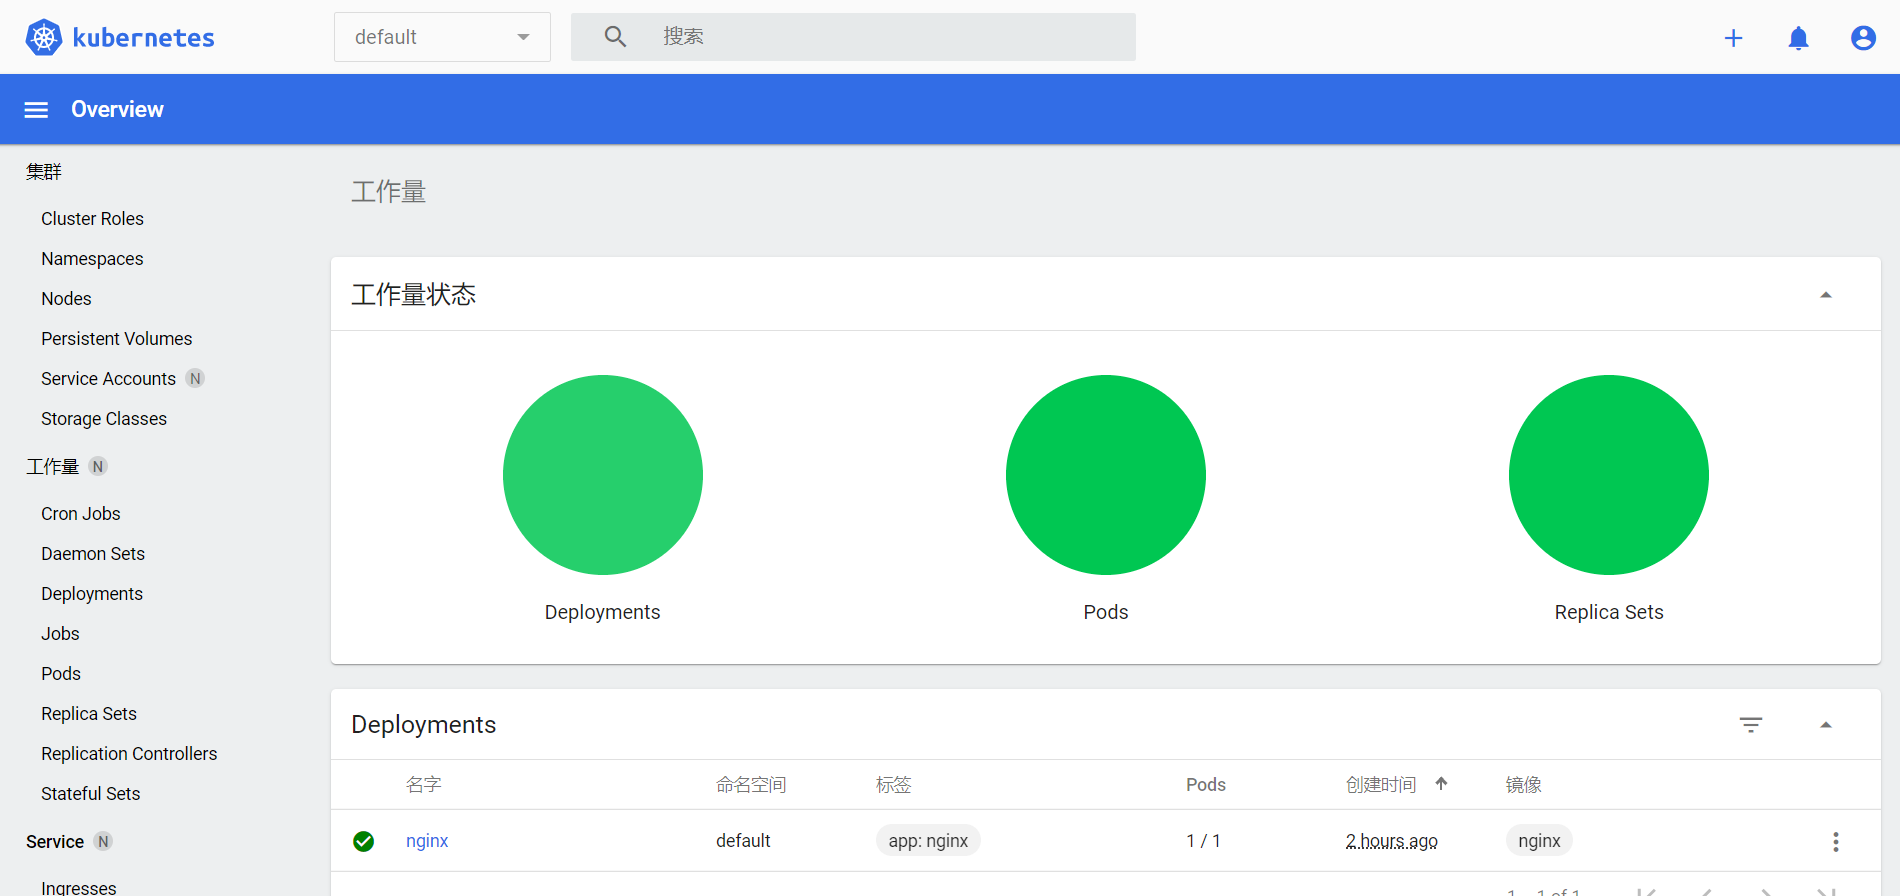
Task: Click the 集群 sidebar heading
Action: coord(44,172)
